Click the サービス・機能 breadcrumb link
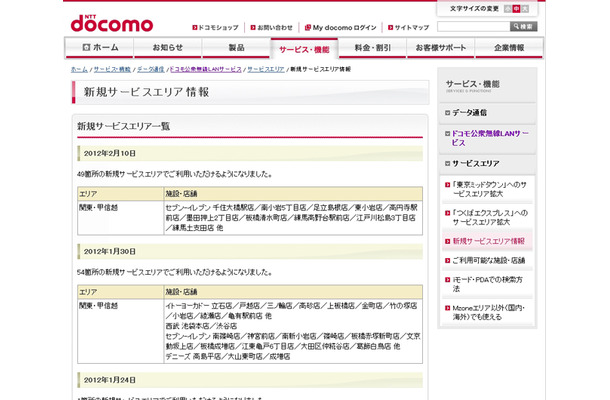Image resolution: width=610 pixels, height=400 pixels. [x=112, y=69]
